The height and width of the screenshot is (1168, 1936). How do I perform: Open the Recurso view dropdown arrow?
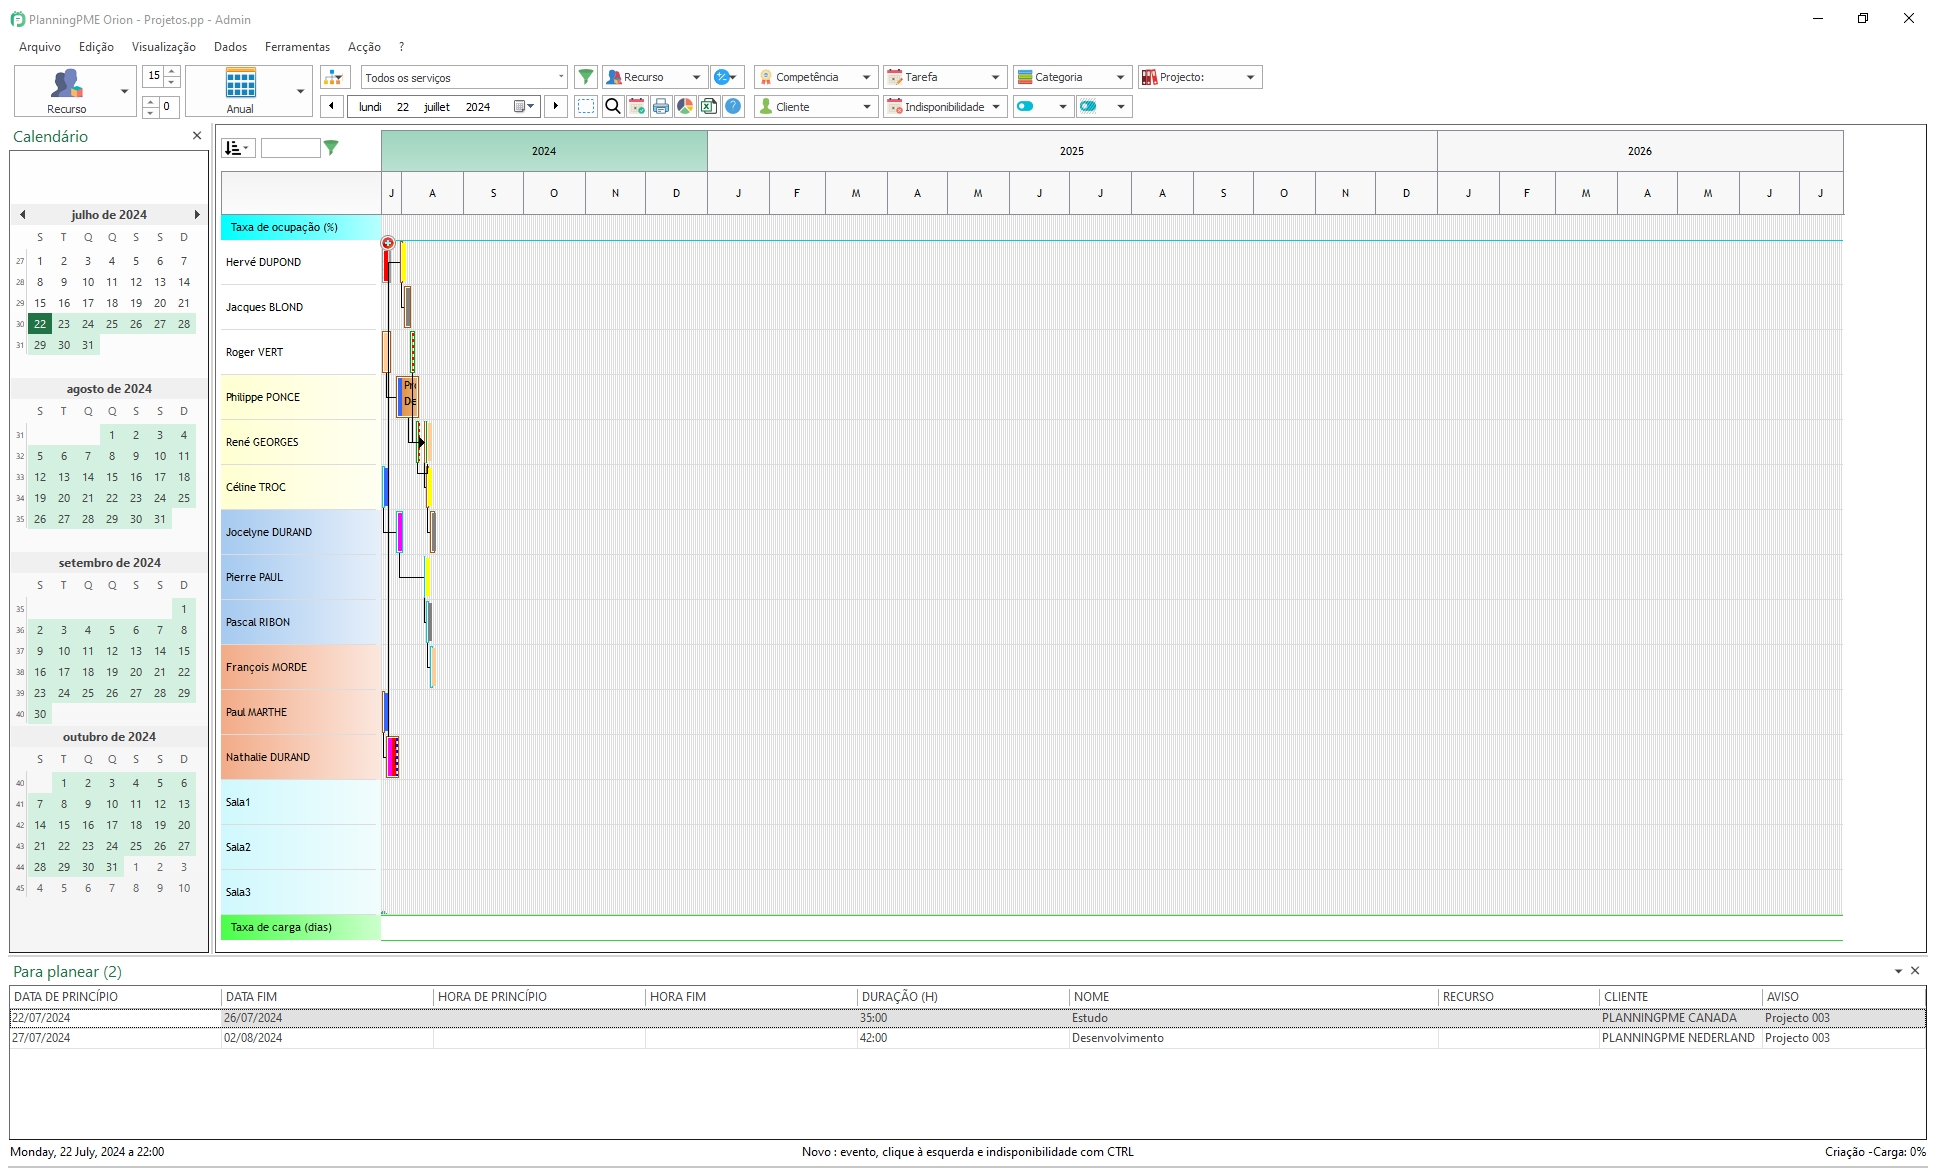(x=125, y=91)
